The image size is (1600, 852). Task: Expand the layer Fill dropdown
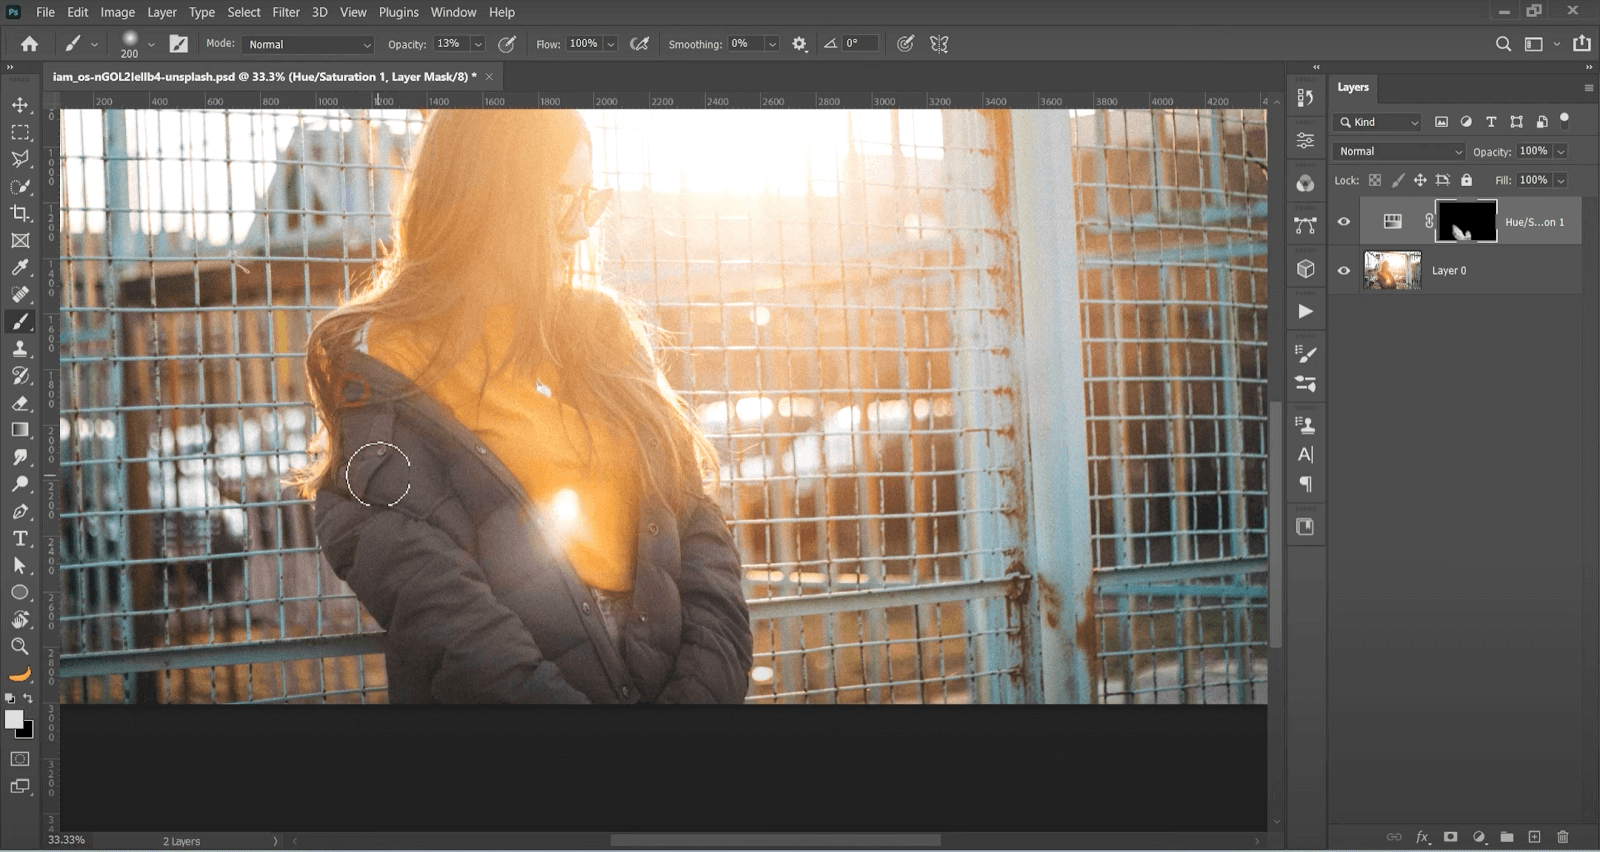[x=1561, y=180]
